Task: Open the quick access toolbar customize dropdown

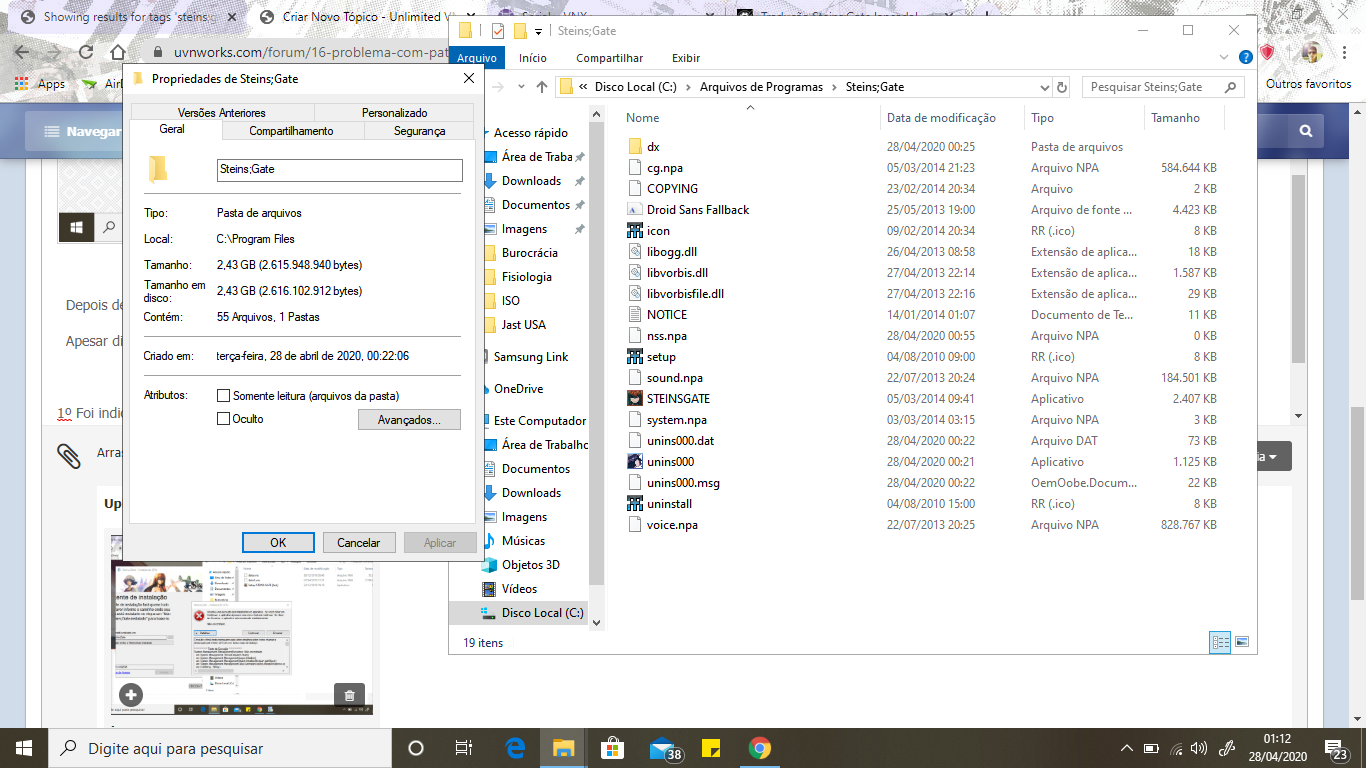Action: 538,31
